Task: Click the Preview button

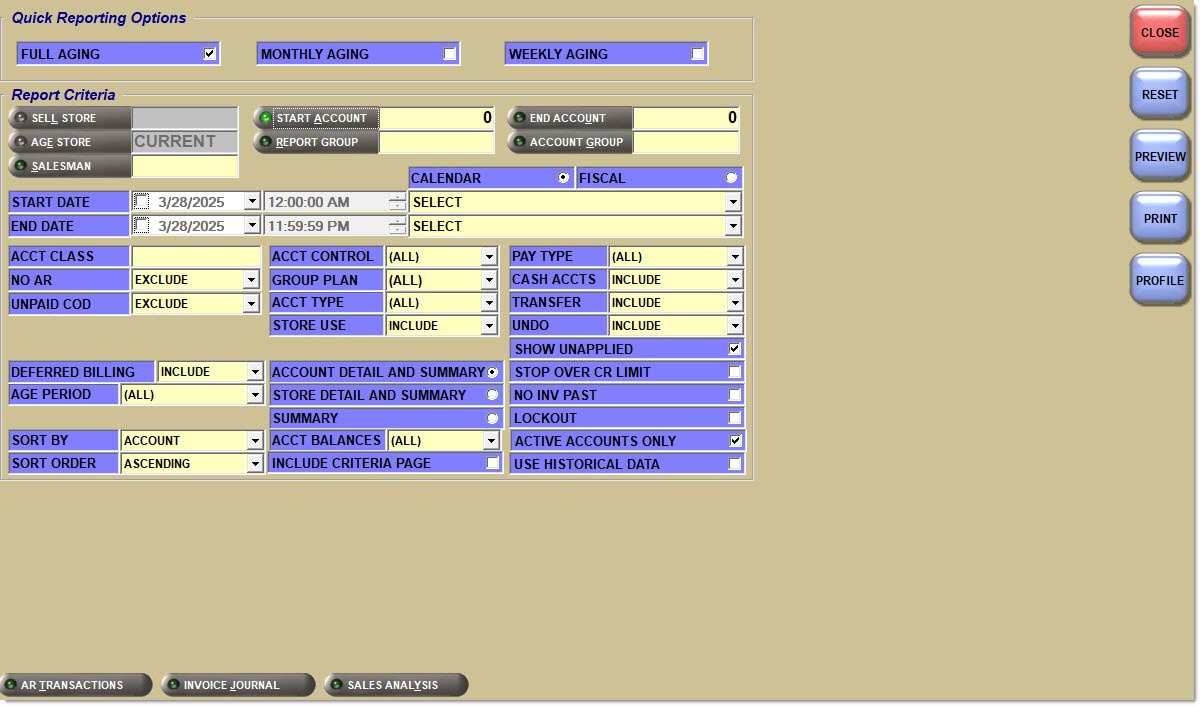Action: click(x=1160, y=157)
